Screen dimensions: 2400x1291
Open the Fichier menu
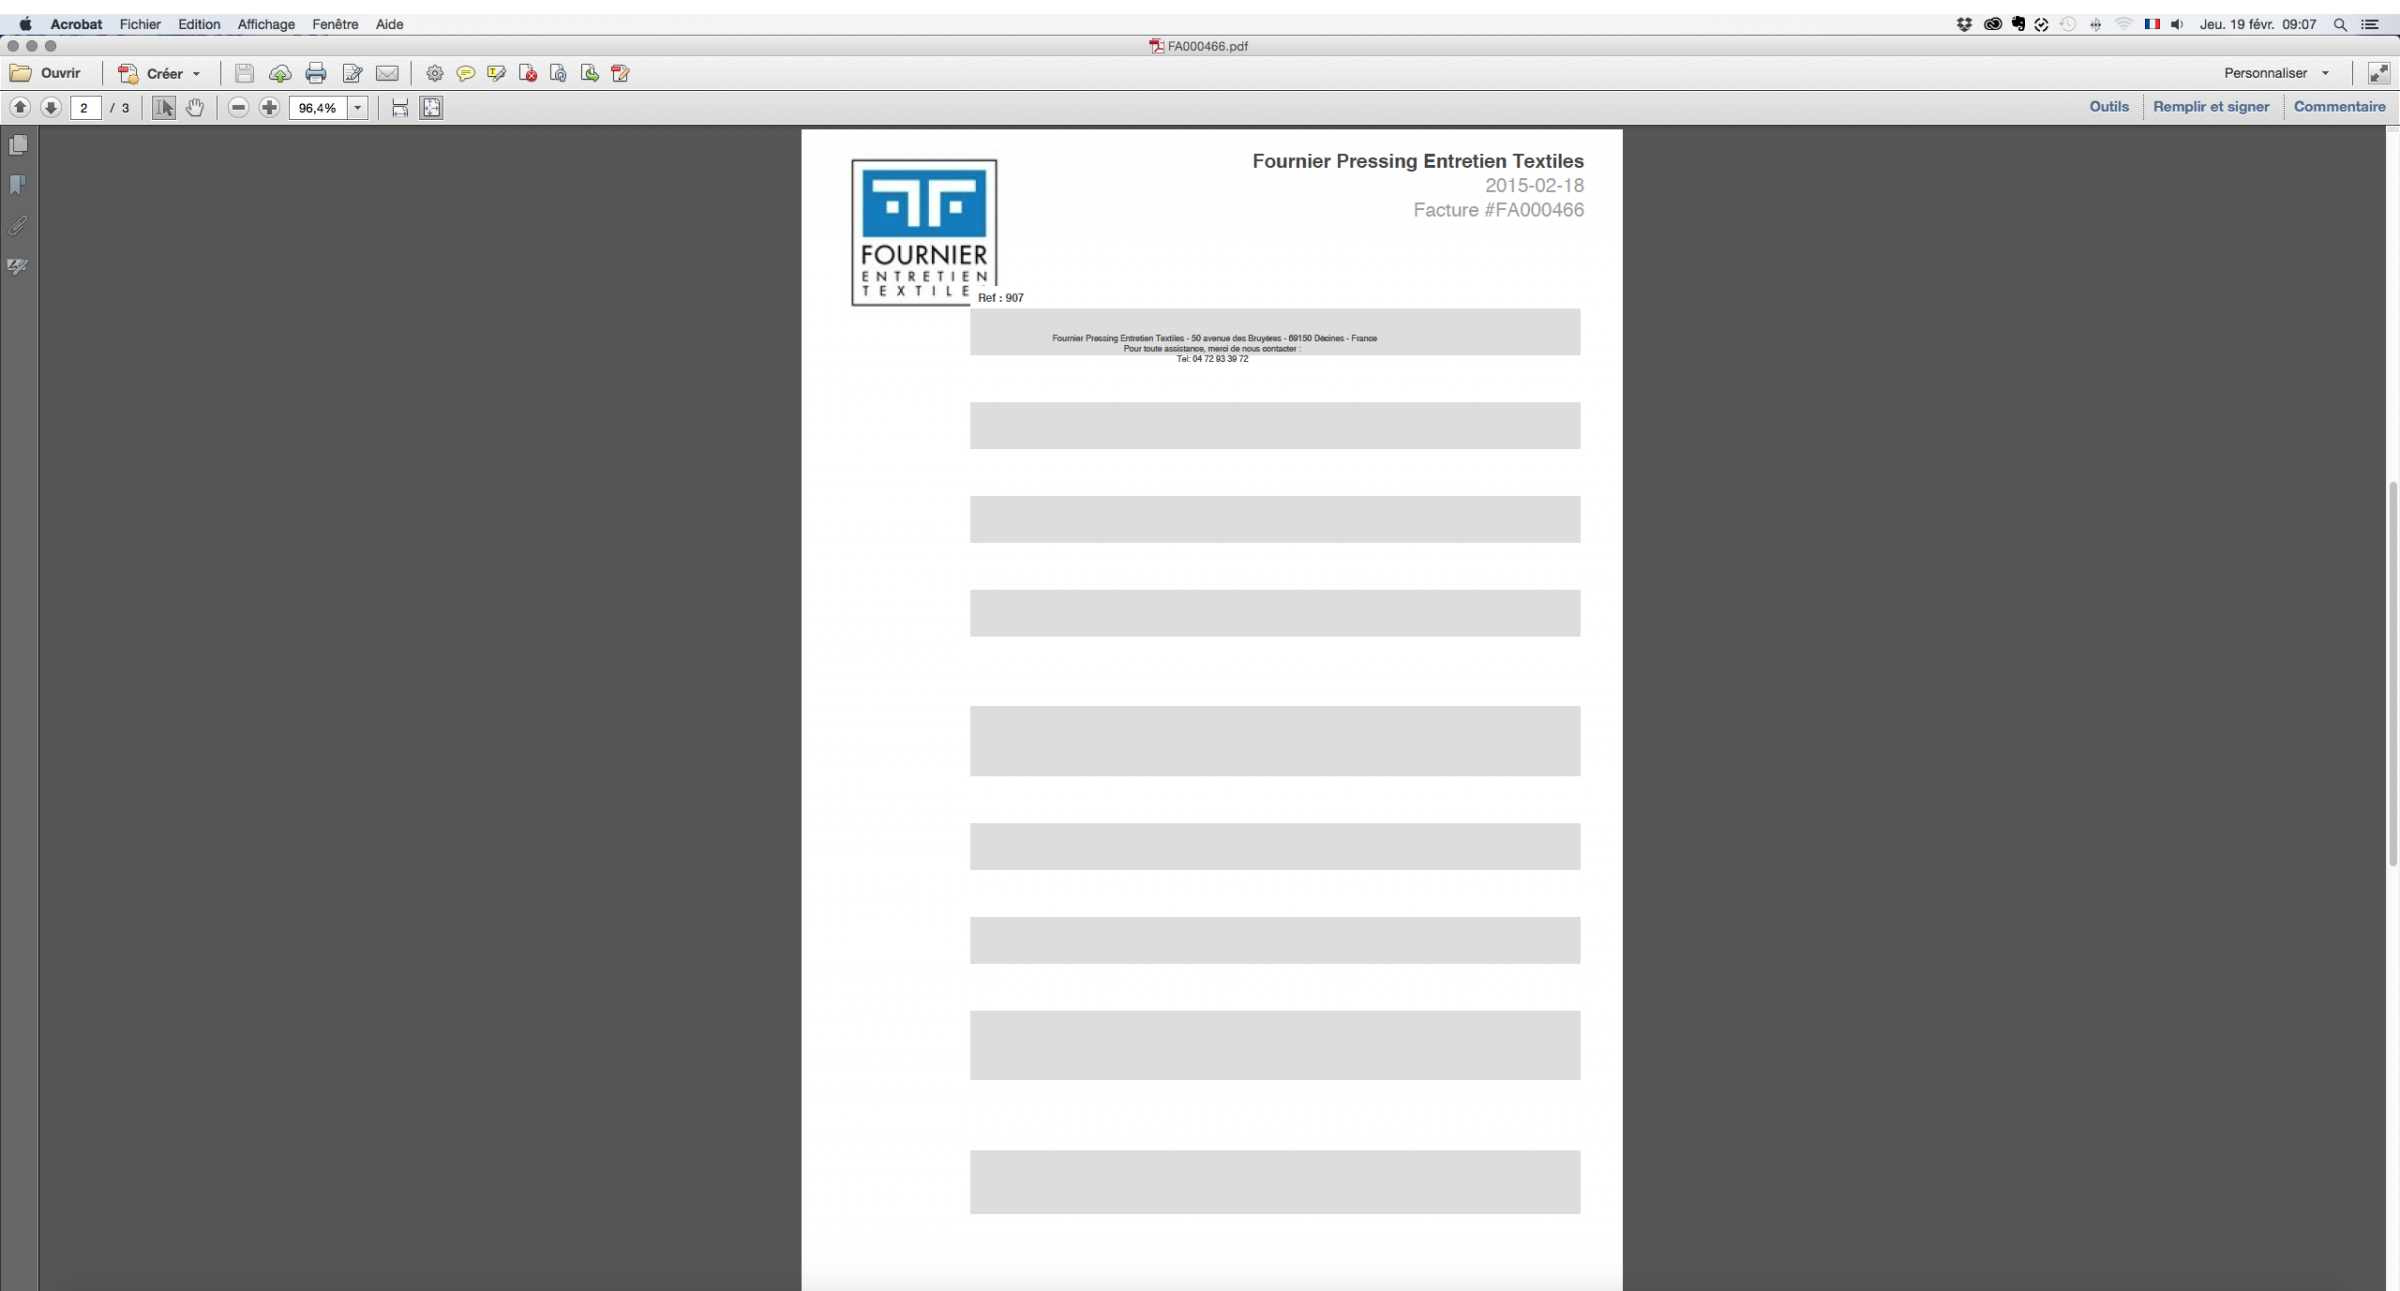tap(140, 24)
